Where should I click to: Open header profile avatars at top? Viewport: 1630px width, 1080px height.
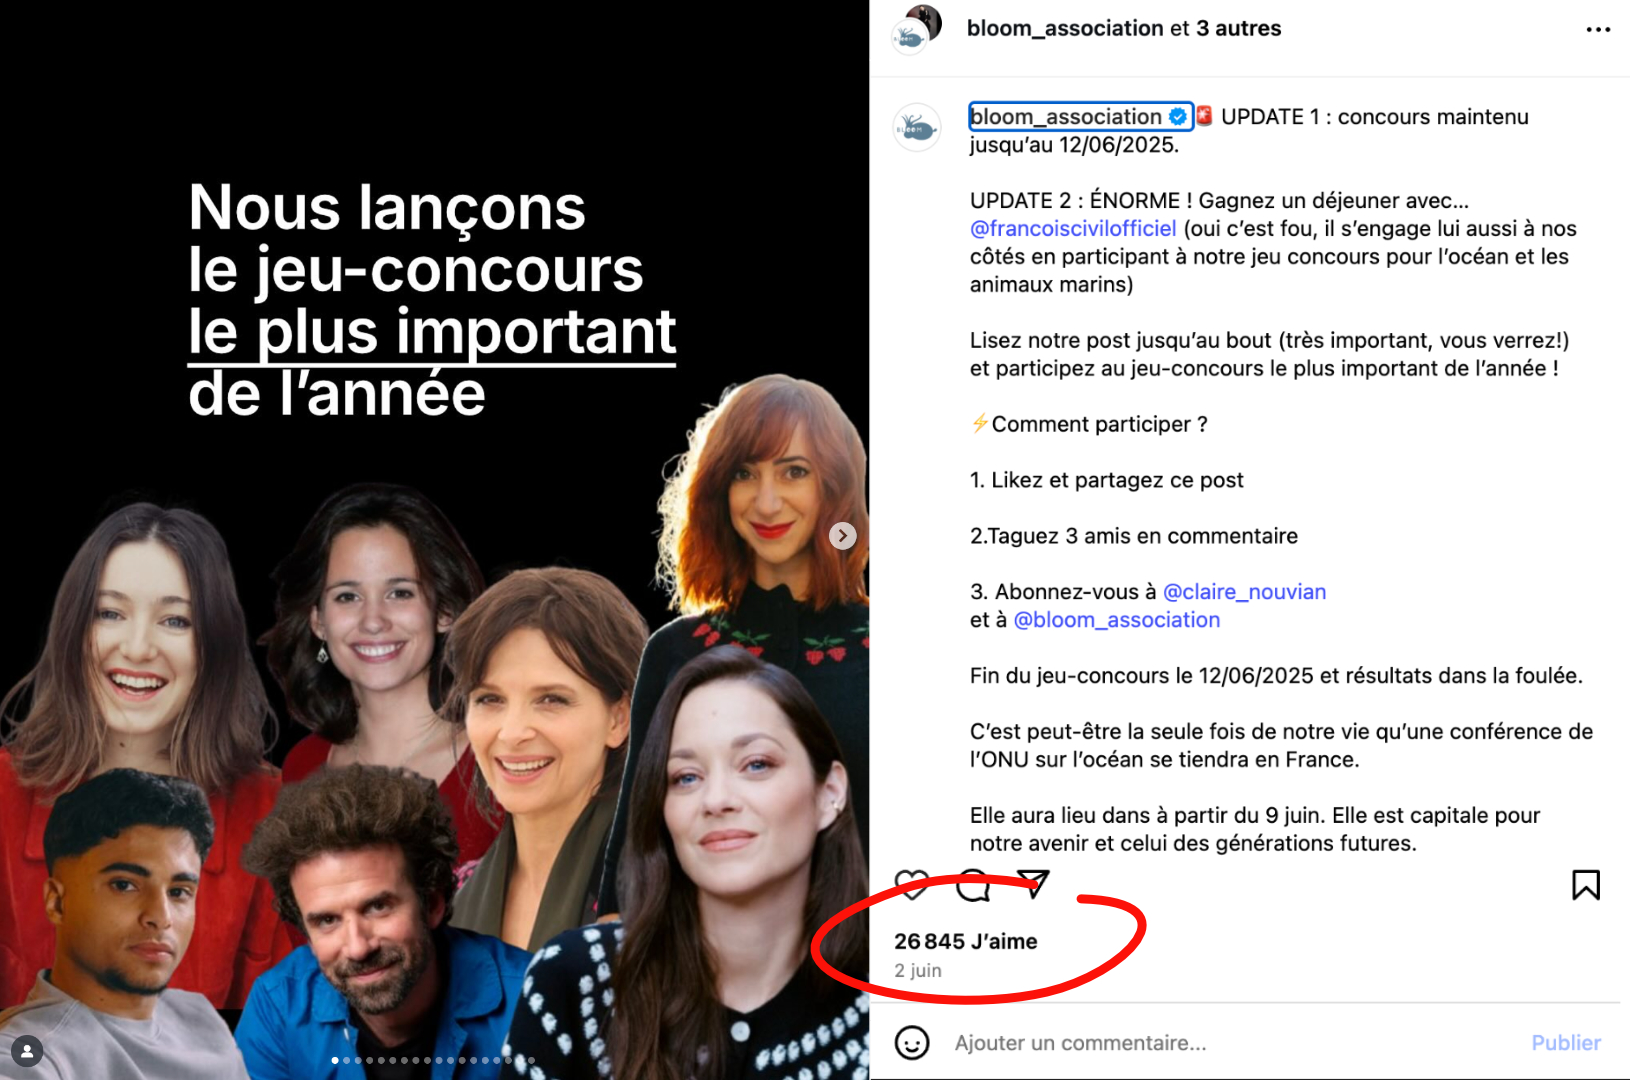(x=916, y=30)
